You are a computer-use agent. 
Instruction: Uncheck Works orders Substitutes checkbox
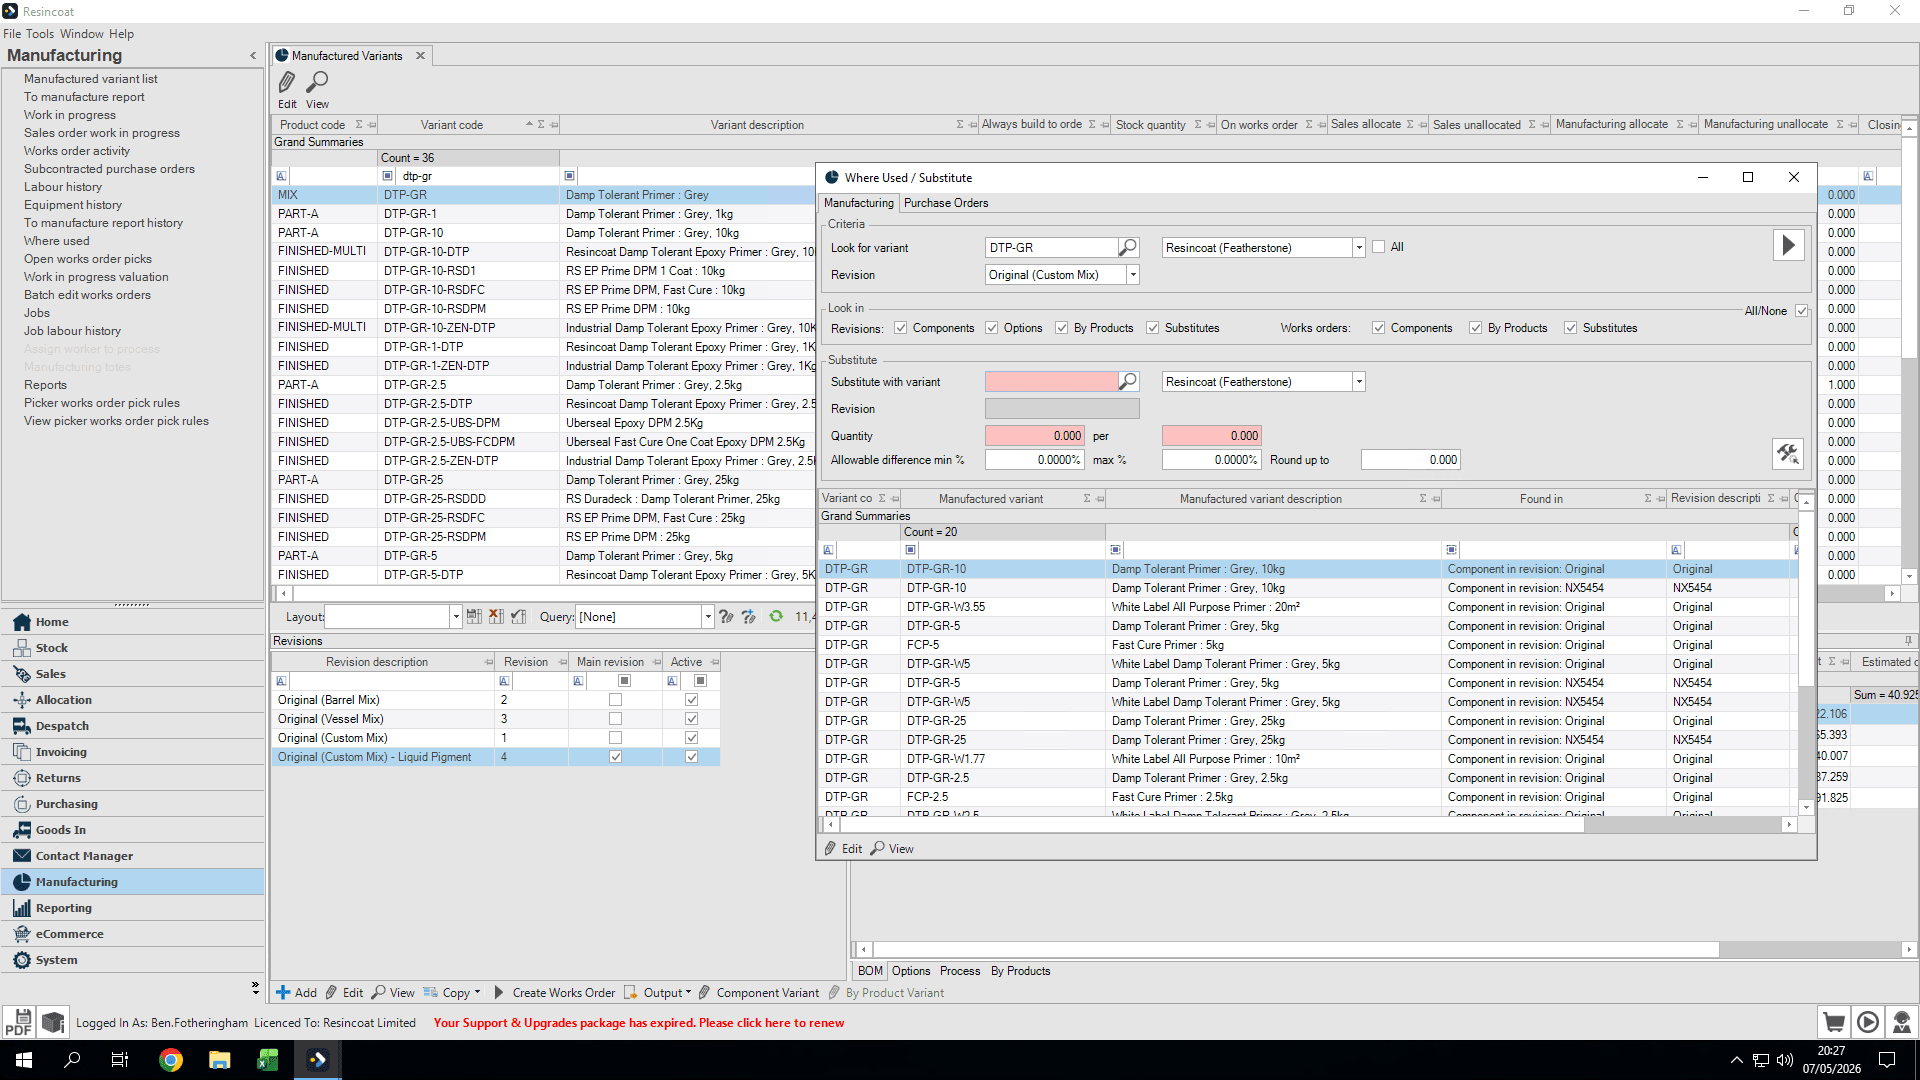coord(1571,328)
